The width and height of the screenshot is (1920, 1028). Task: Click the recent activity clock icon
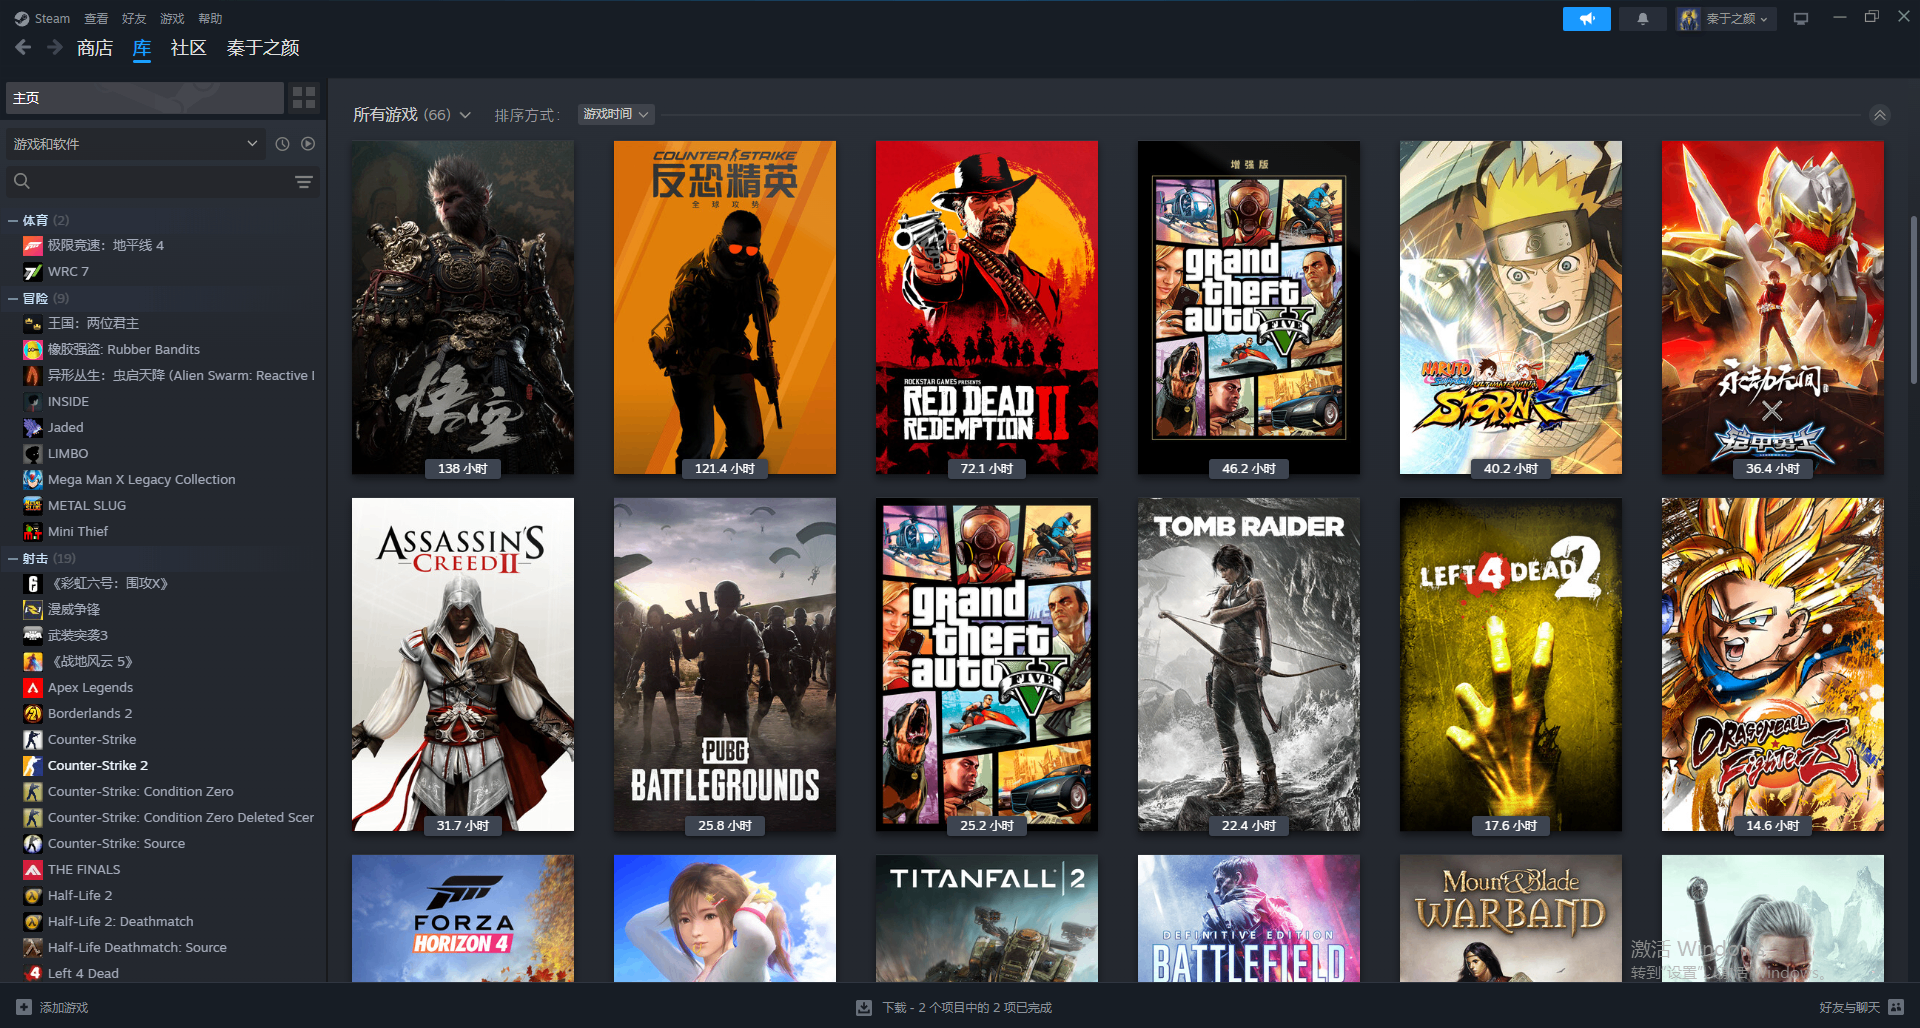coord(282,144)
